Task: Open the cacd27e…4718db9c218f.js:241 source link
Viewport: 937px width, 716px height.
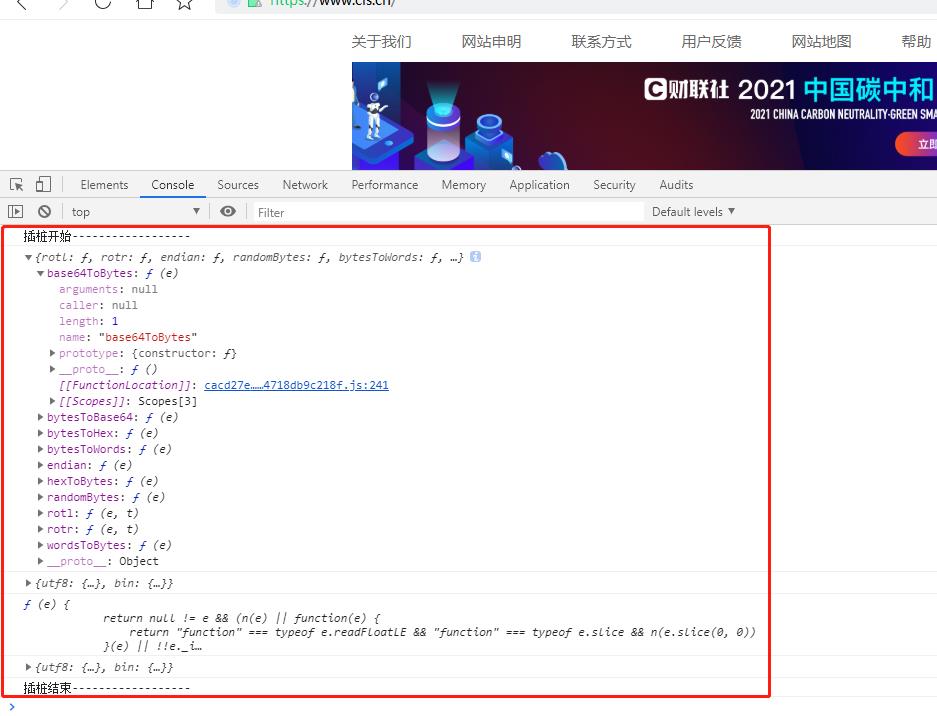Action: click(x=296, y=385)
